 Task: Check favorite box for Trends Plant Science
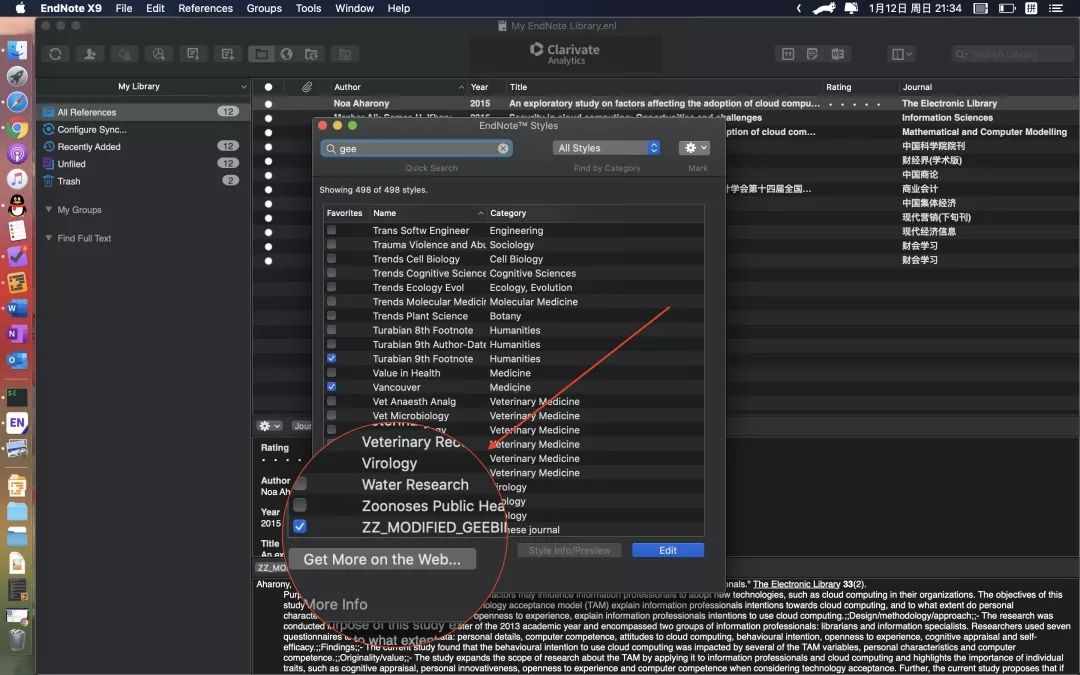(331, 315)
